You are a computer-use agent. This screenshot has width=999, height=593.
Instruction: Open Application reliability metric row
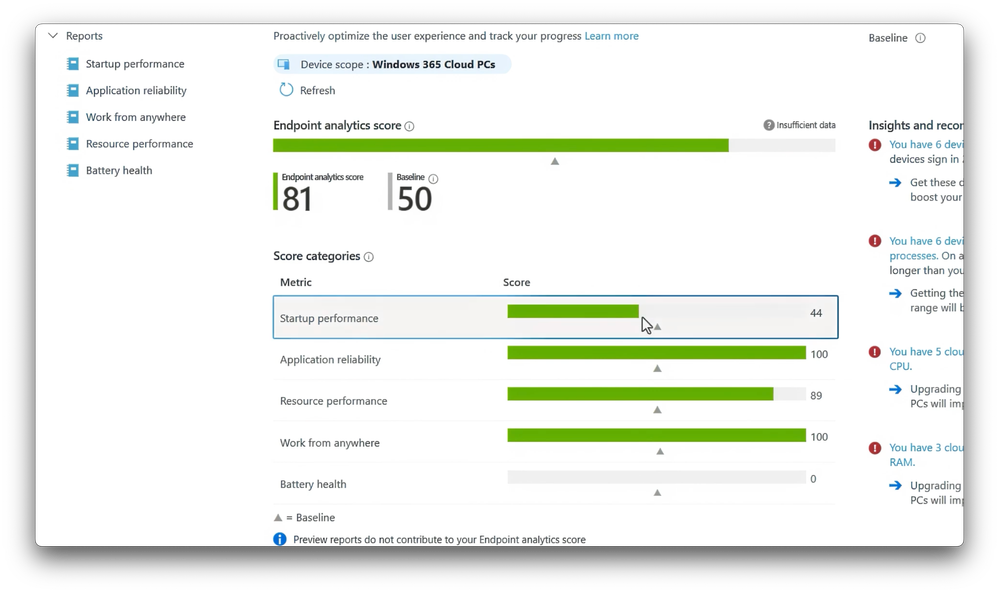click(x=556, y=359)
